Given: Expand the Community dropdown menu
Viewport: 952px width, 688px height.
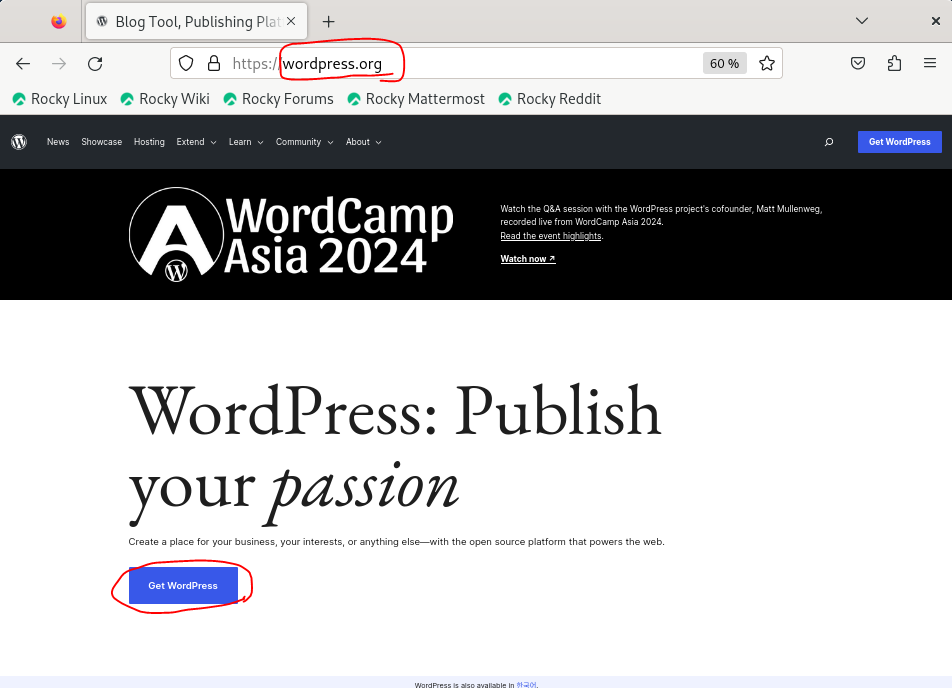Looking at the screenshot, I should (x=304, y=142).
